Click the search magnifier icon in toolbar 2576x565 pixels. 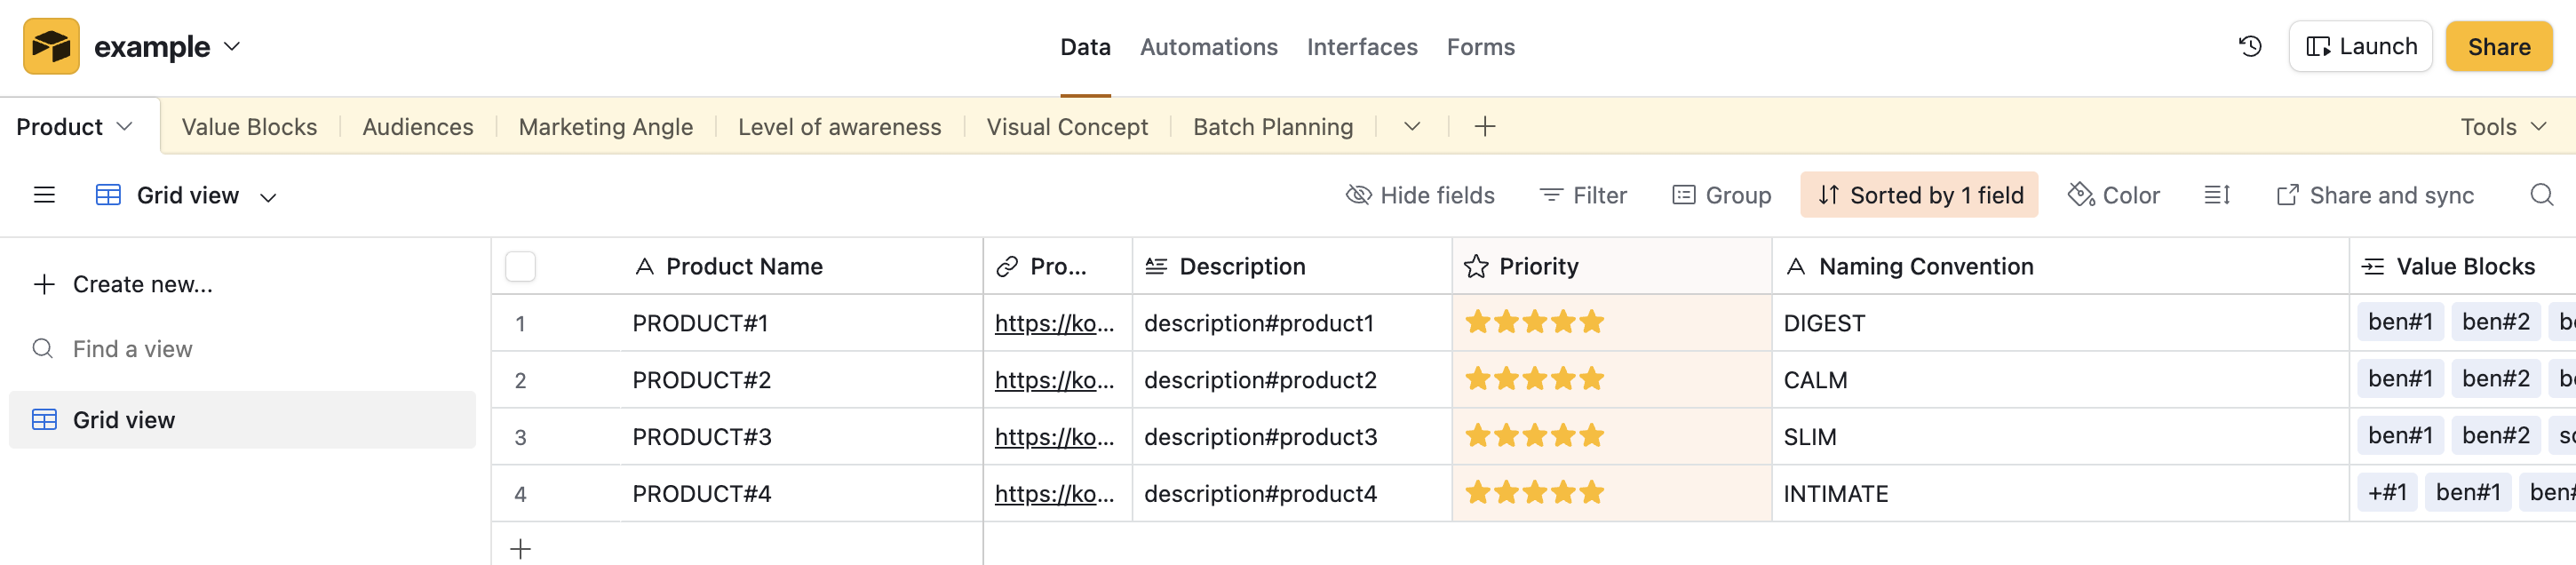point(2541,195)
